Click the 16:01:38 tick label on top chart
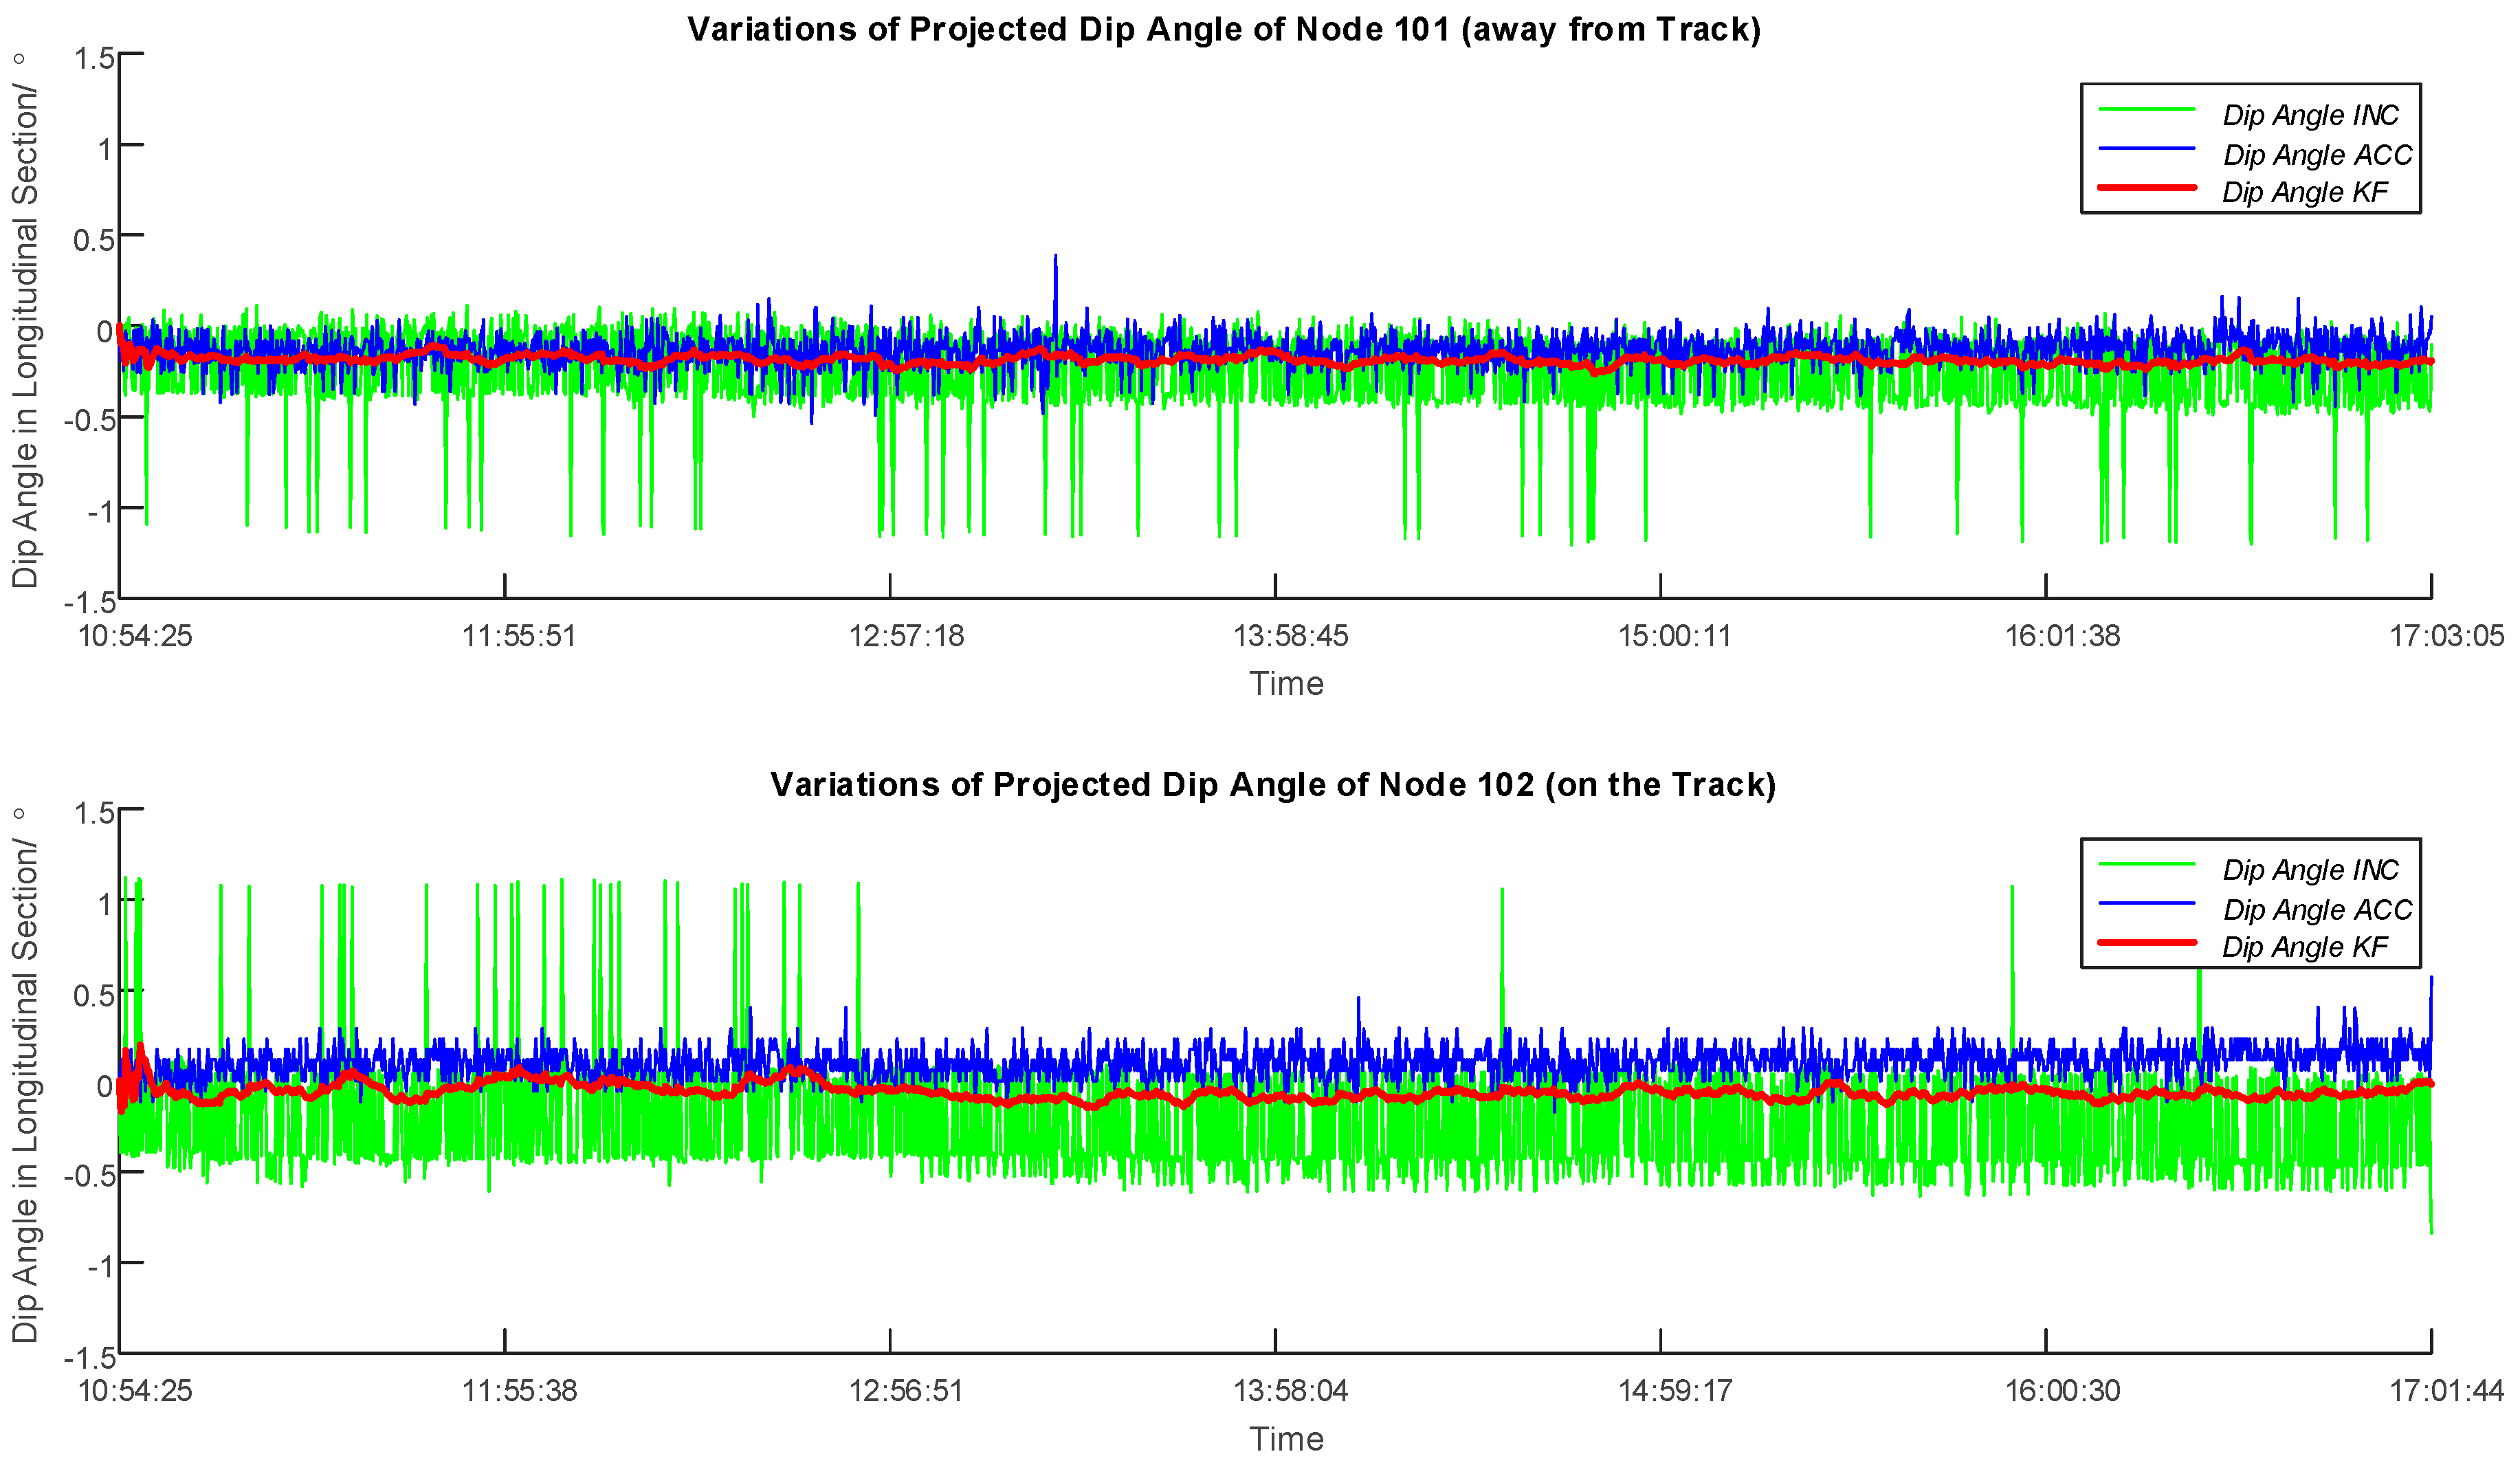 [x=2062, y=636]
